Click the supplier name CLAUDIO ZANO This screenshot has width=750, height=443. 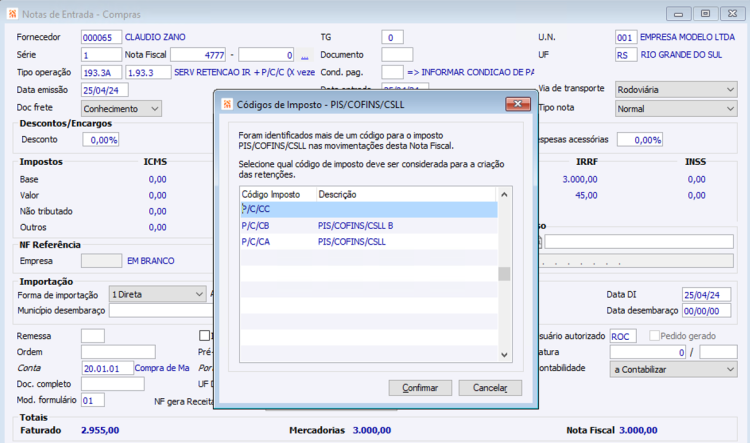pyautogui.click(x=155, y=37)
